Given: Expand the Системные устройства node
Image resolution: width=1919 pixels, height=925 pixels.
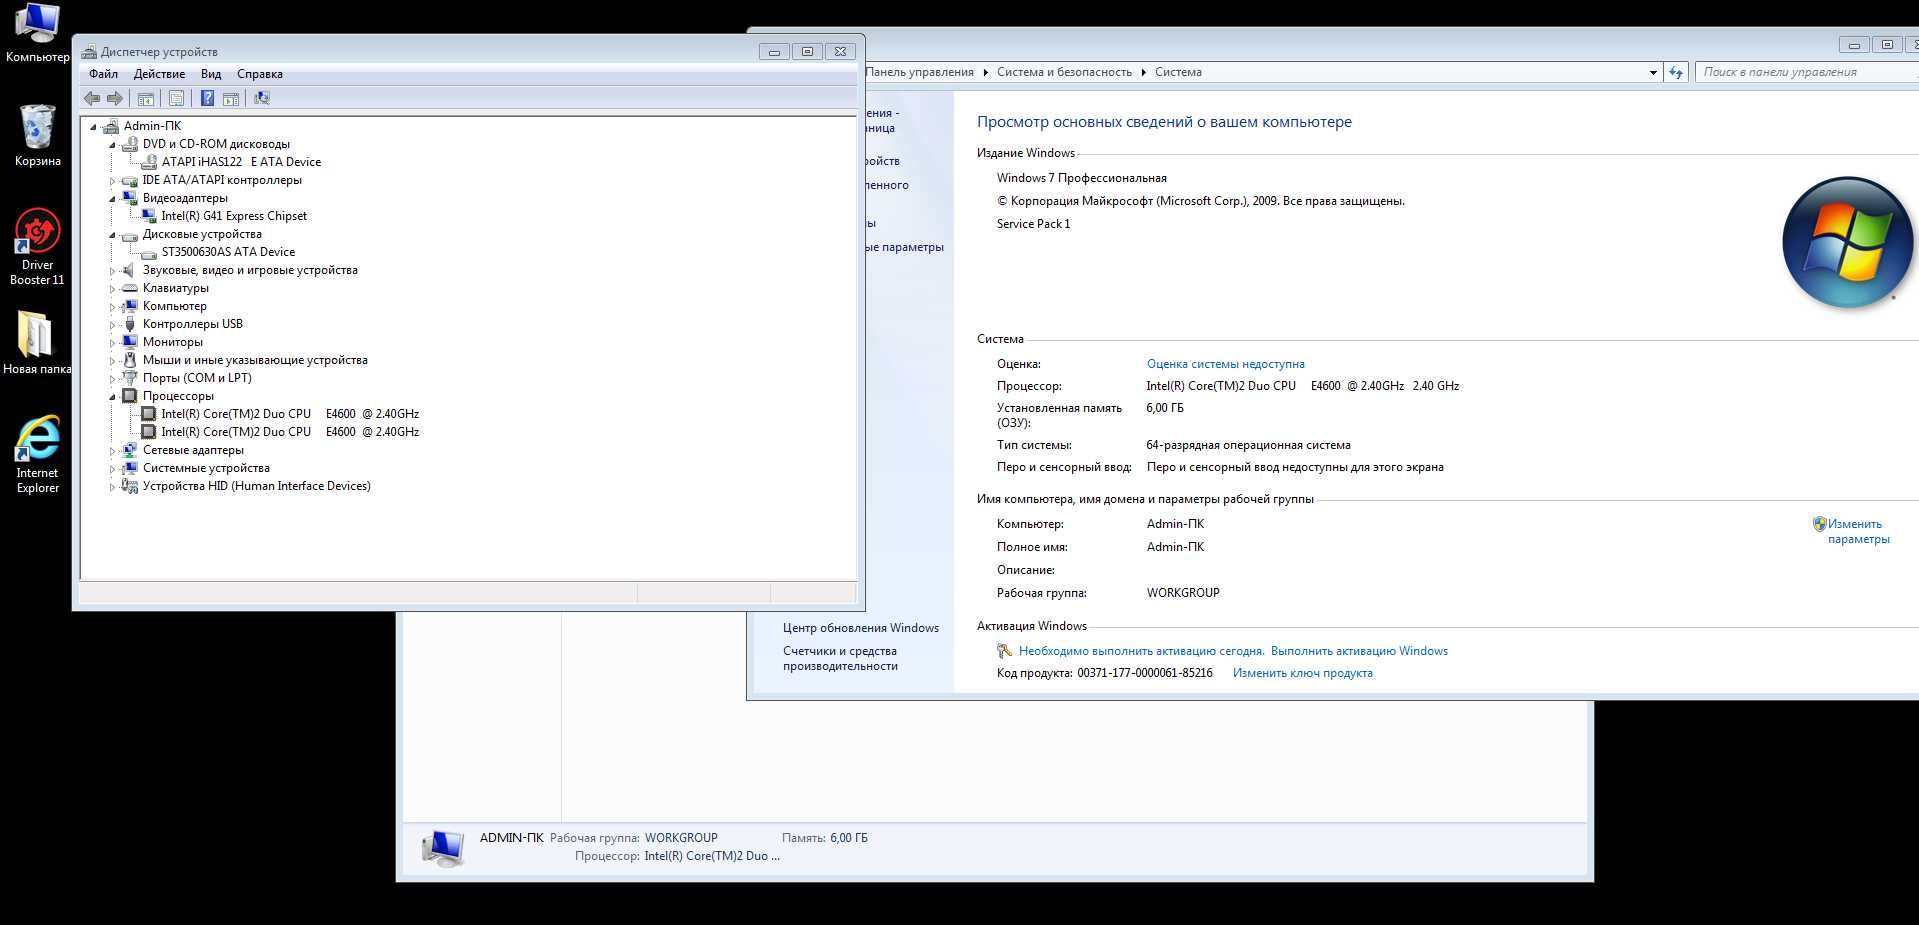Looking at the screenshot, I should click(x=112, y=469).
